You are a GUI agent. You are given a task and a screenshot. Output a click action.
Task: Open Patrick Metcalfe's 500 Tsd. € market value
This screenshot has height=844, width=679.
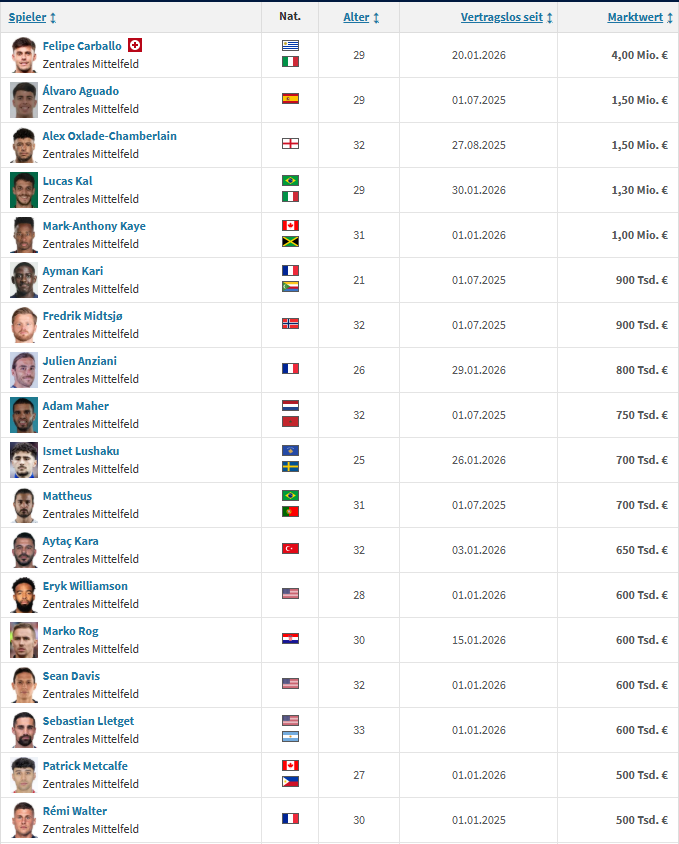coord(640,775)
